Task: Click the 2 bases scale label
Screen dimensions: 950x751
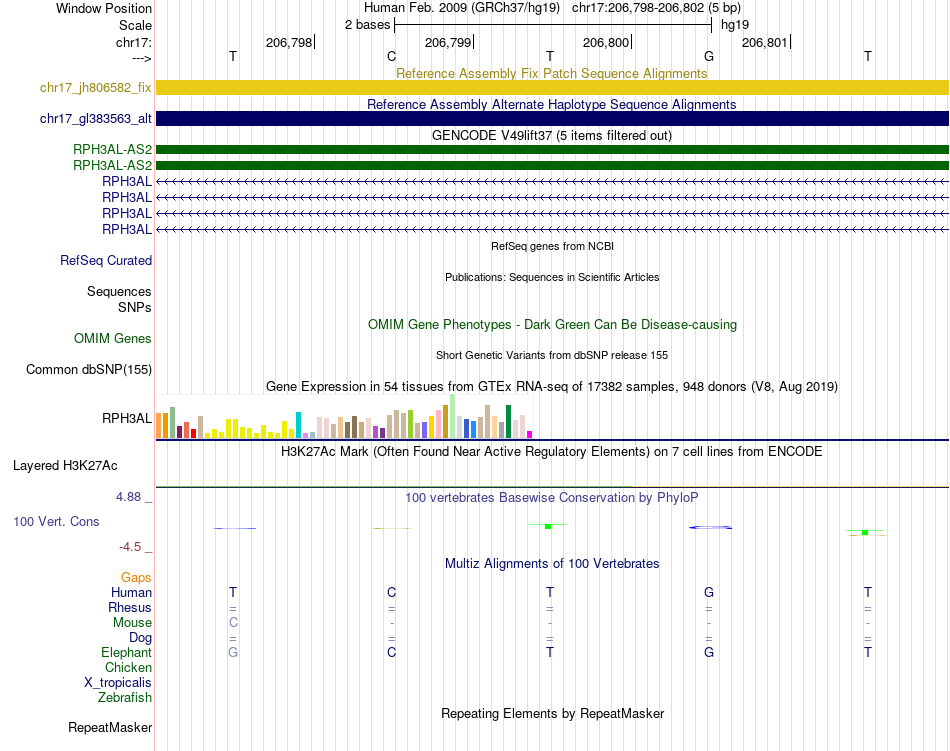Action: coord(367,25)
